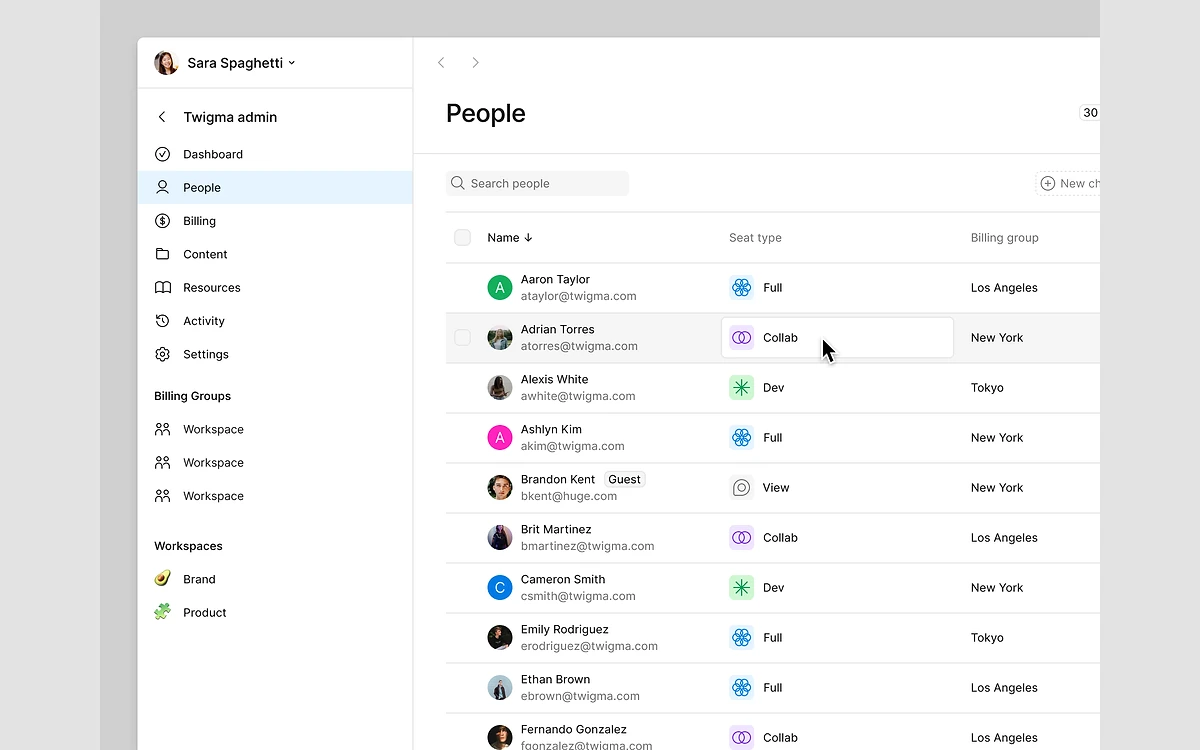1200x750 pixels.
Task: Click the avocado Brand workspace icon
Action: pos(162,578)
